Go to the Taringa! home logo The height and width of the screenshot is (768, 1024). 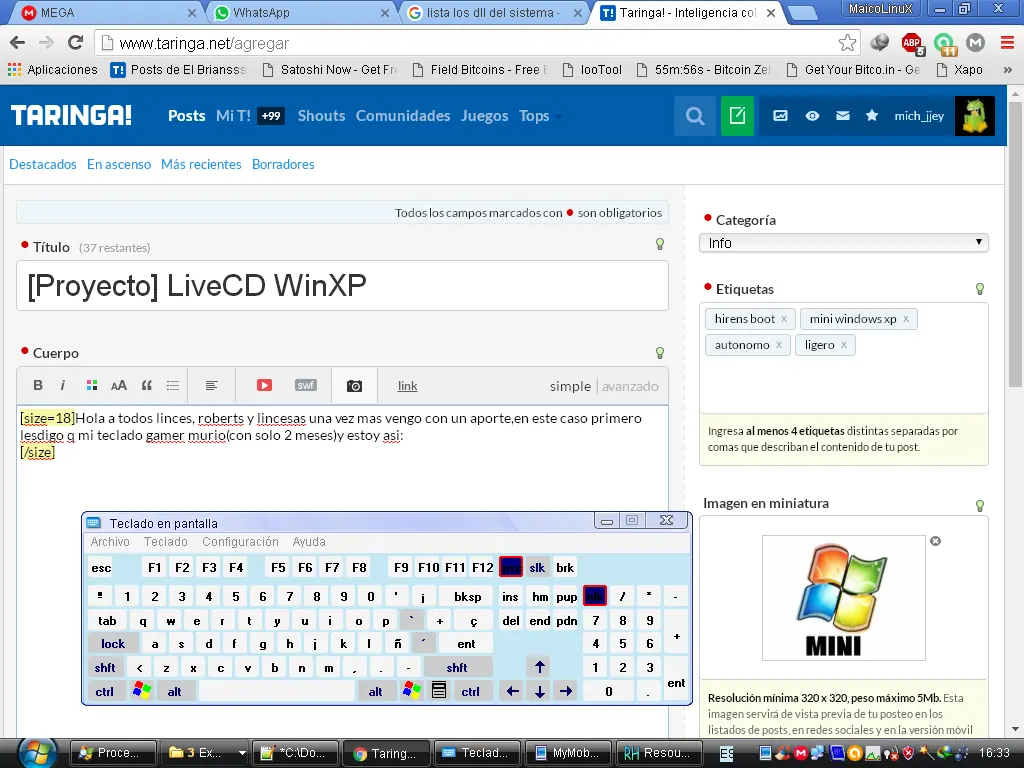coord(71,116)
